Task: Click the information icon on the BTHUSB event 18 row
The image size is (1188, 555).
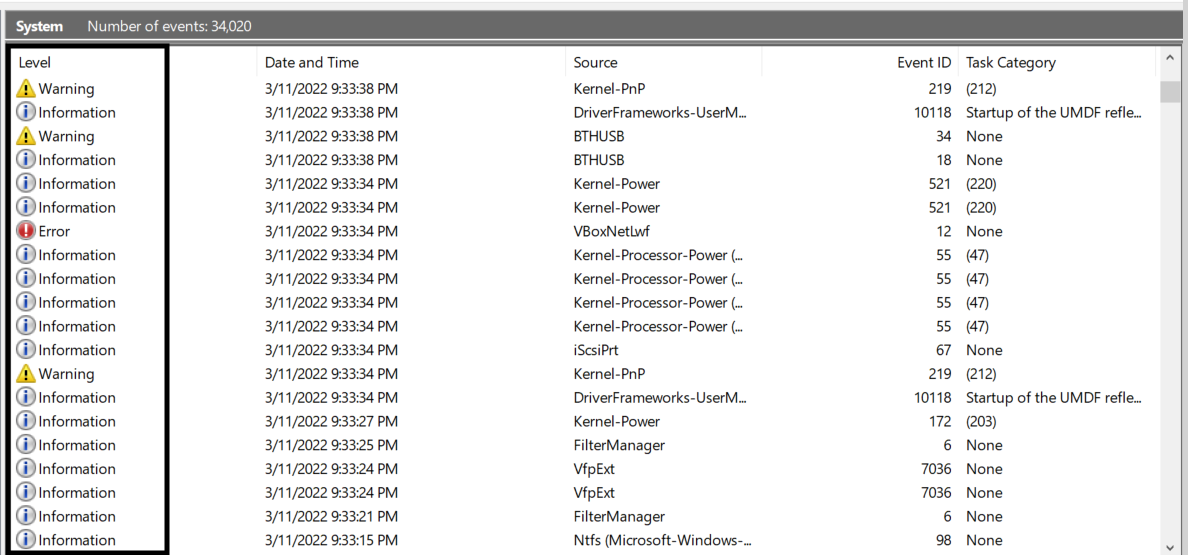Action: click(x=26, y=160)
